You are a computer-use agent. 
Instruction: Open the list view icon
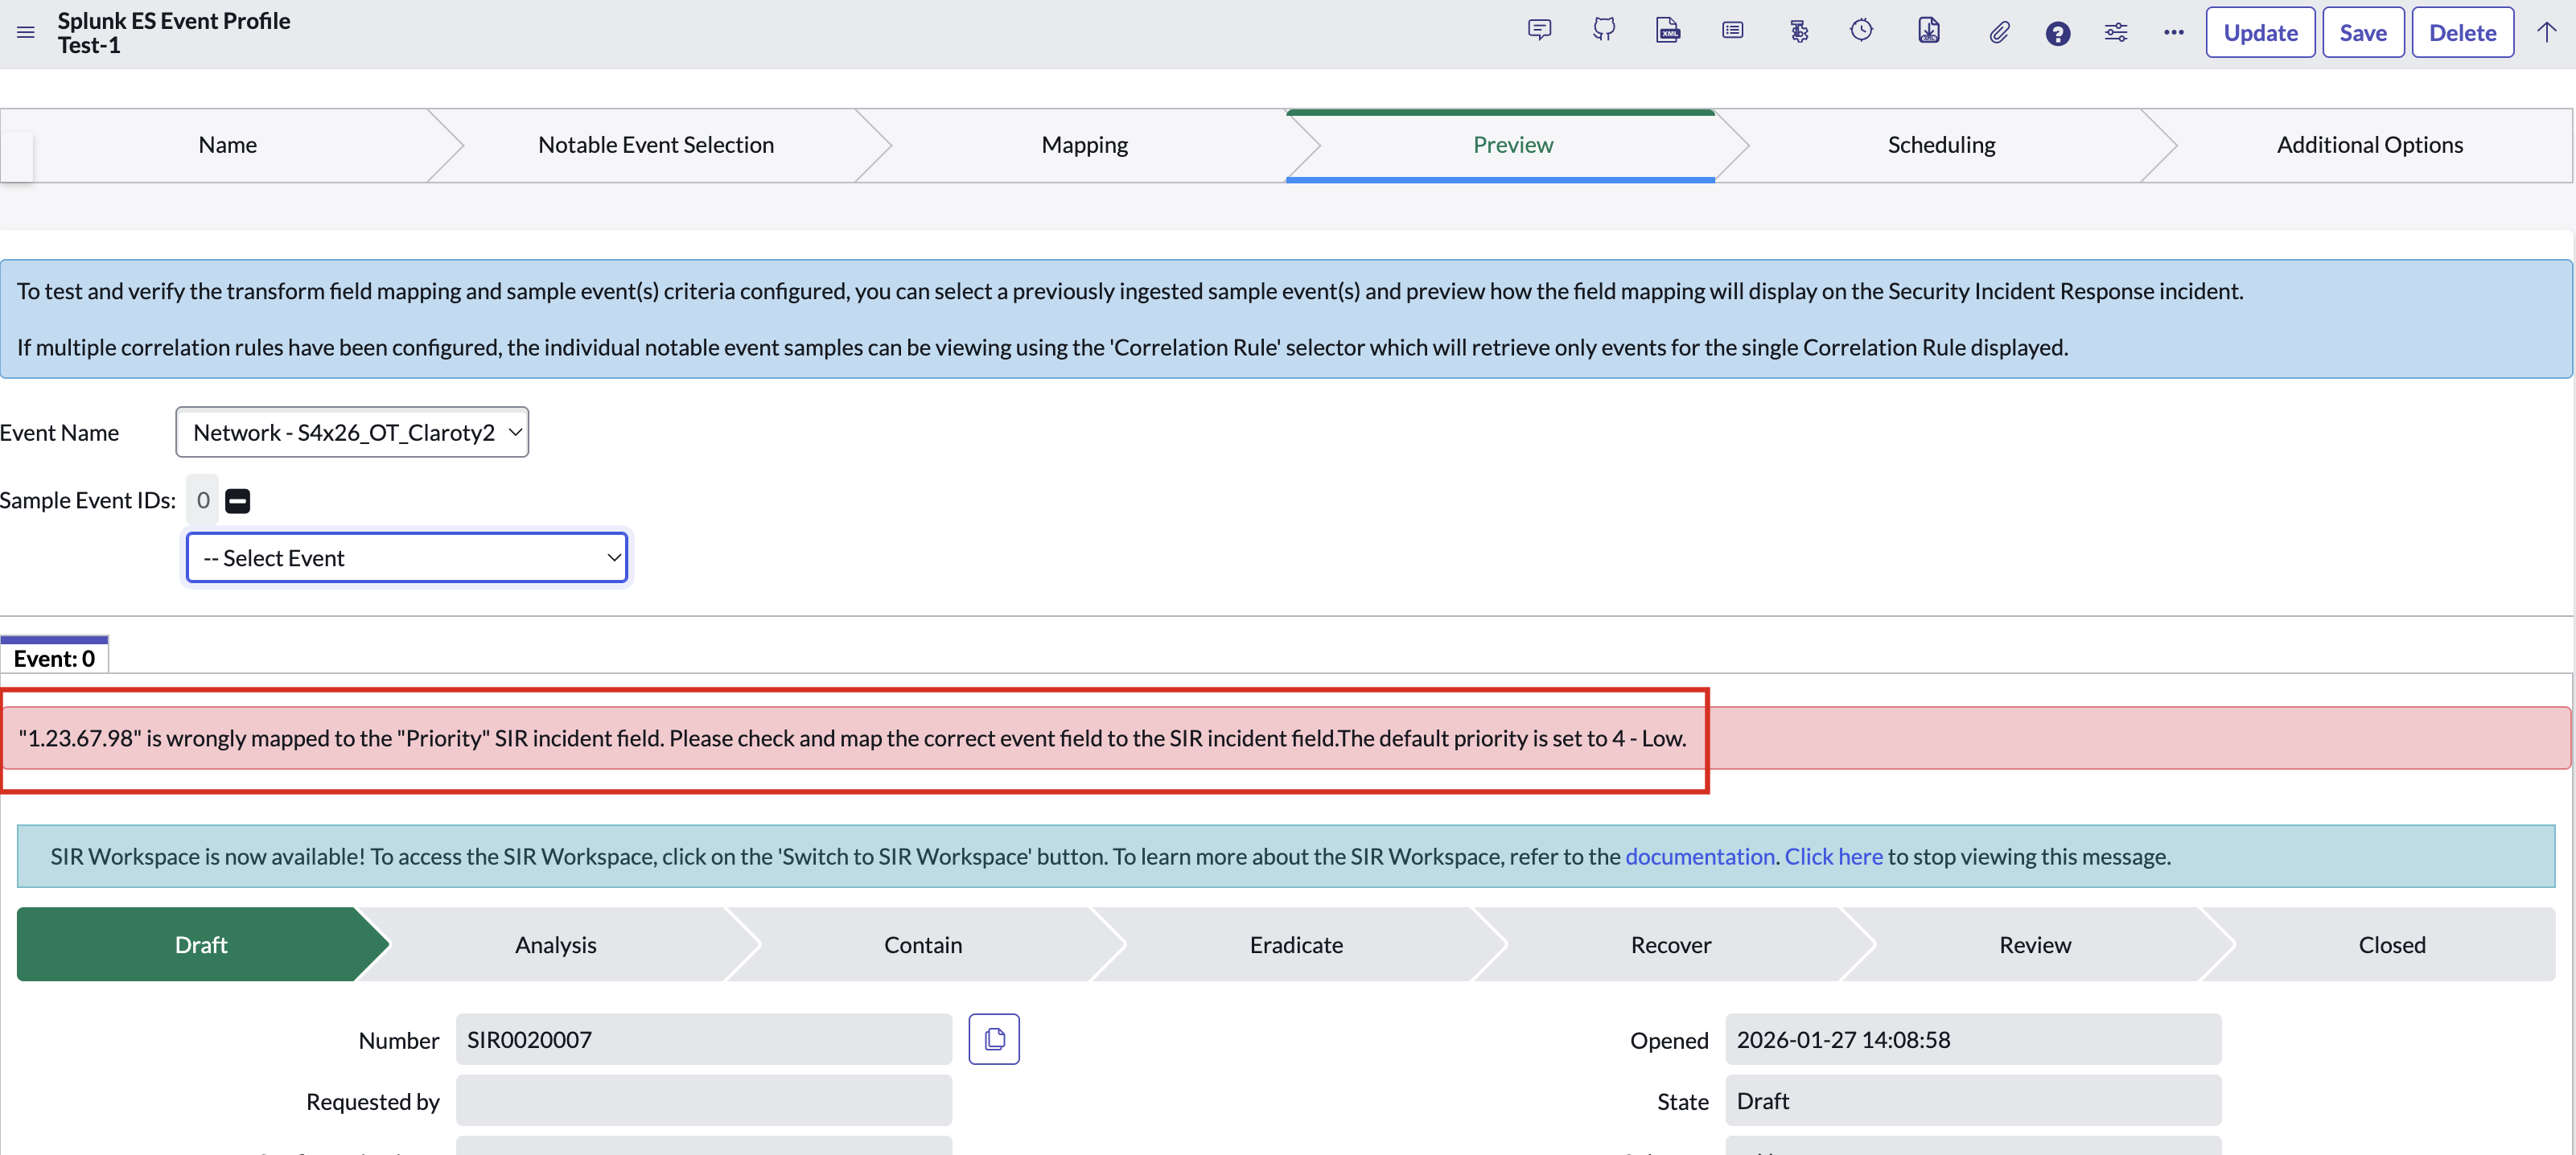[1733, 31]
